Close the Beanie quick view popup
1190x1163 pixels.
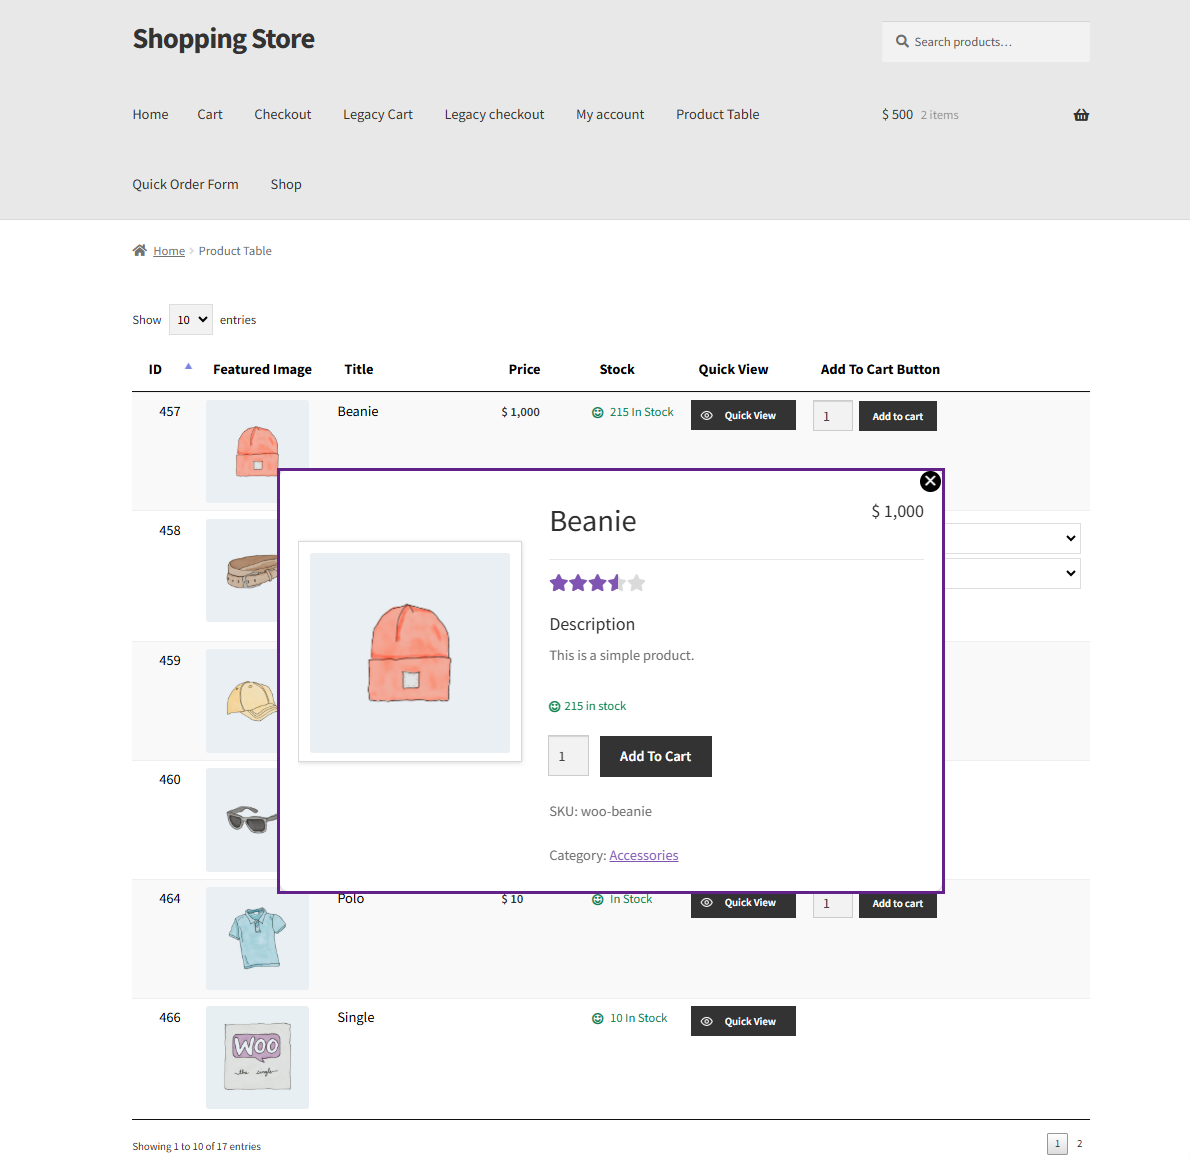pyautogui.click(x=930, y=481)
